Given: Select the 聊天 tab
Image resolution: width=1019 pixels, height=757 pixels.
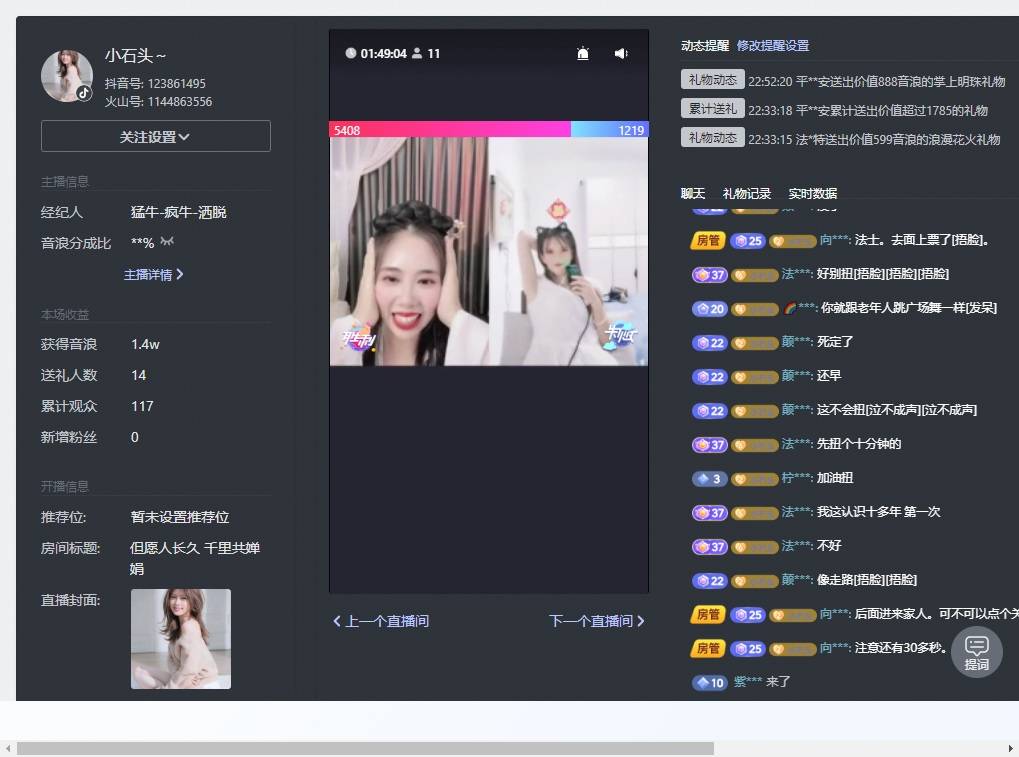Looking at the screenshot, I should click(x=693, y=194).
